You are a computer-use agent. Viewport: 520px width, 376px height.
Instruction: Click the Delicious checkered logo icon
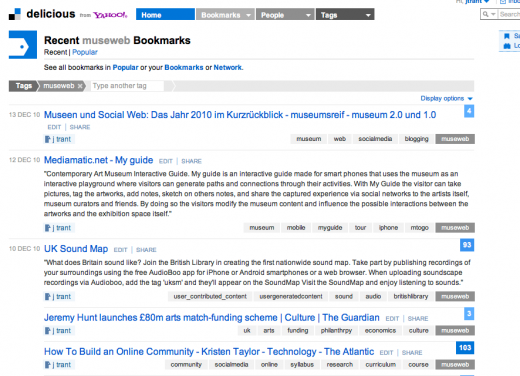tap(14, 14)
